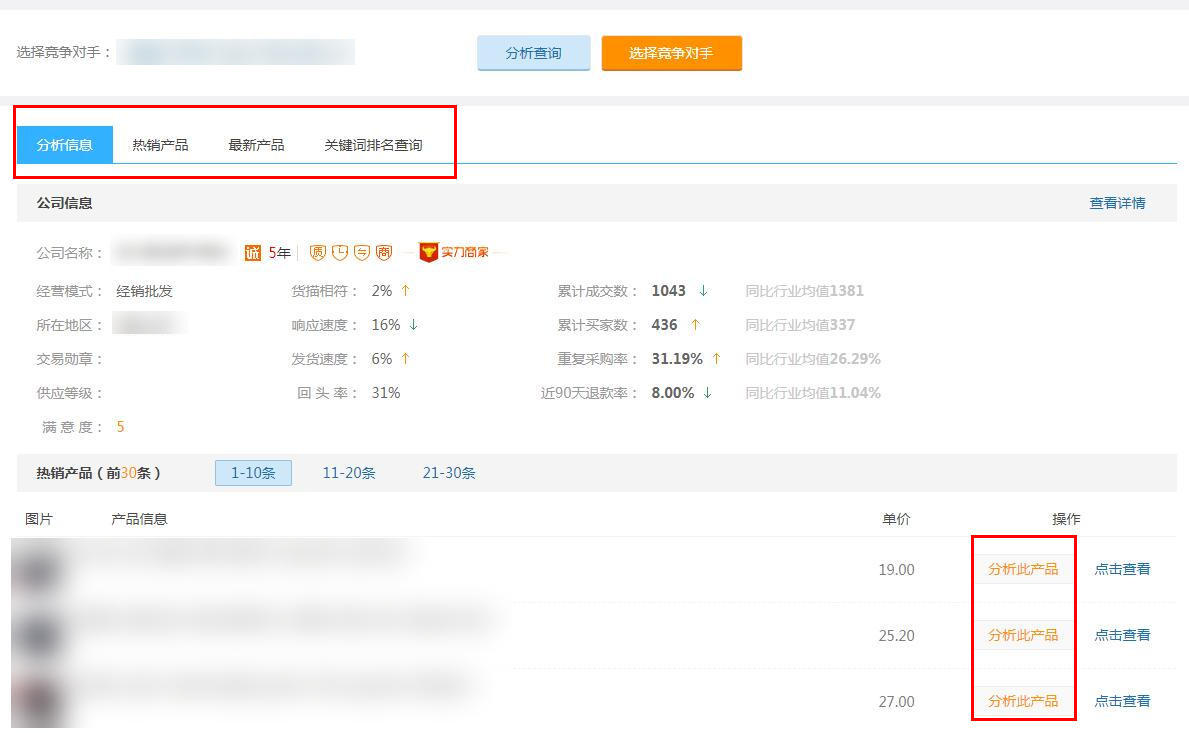Click the up arrow beside 重复采购率

coord(716,358)
